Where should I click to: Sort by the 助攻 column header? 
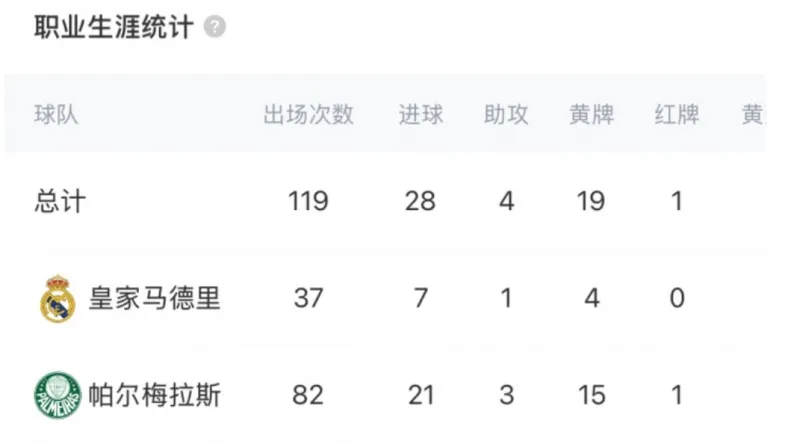(x=506, y=115)
